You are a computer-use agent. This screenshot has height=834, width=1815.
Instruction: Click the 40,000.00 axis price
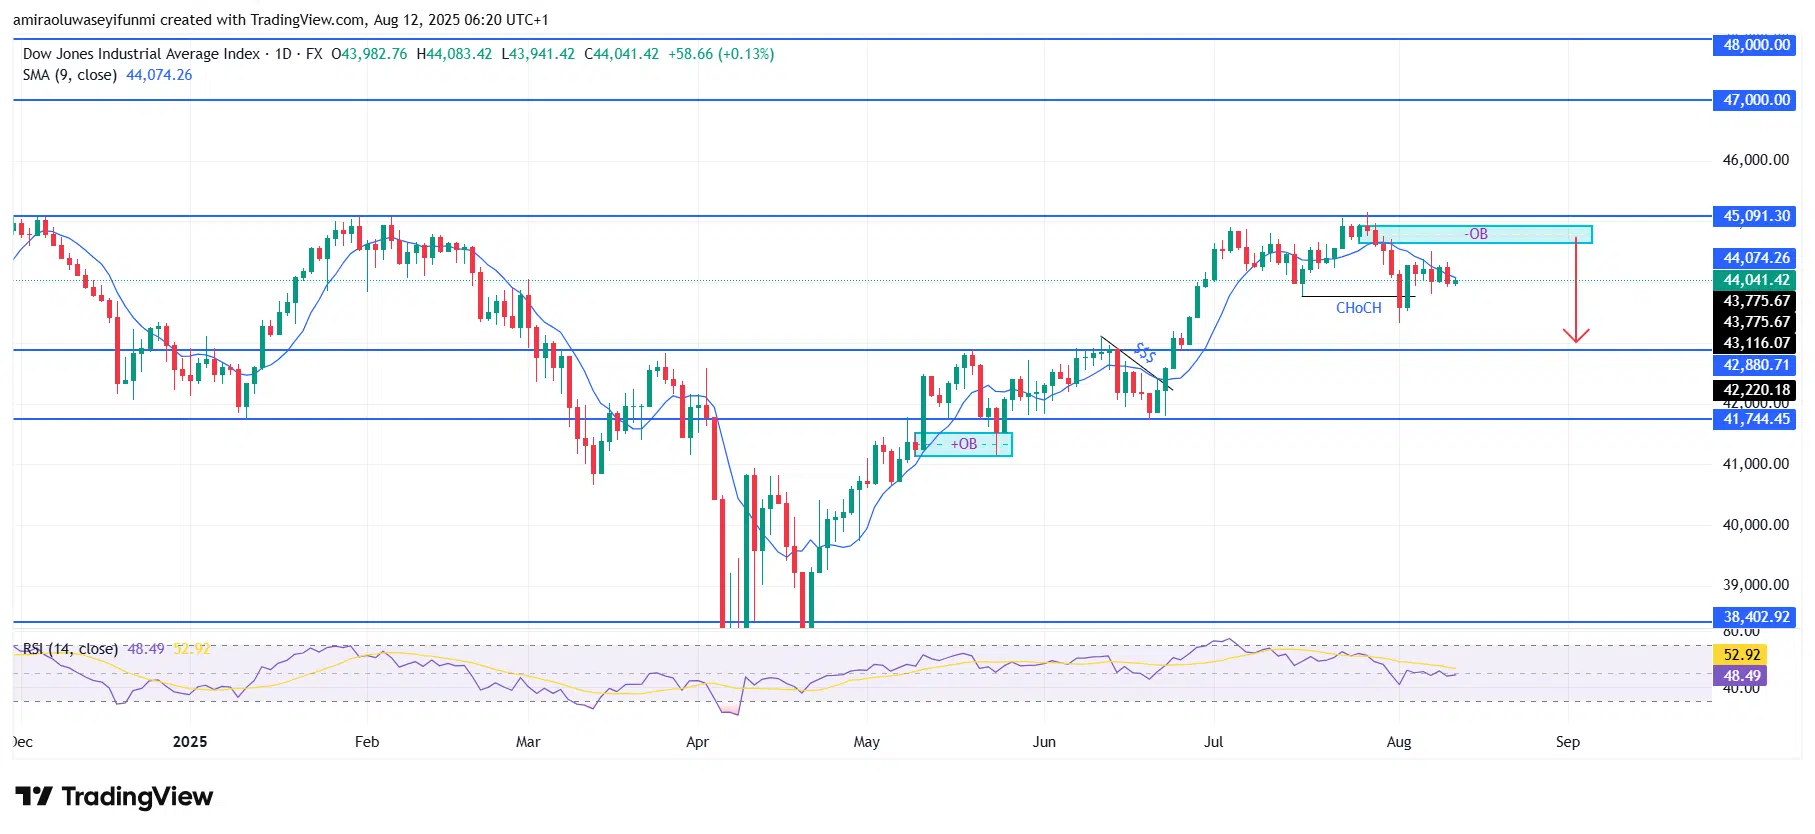point(1755,525)
